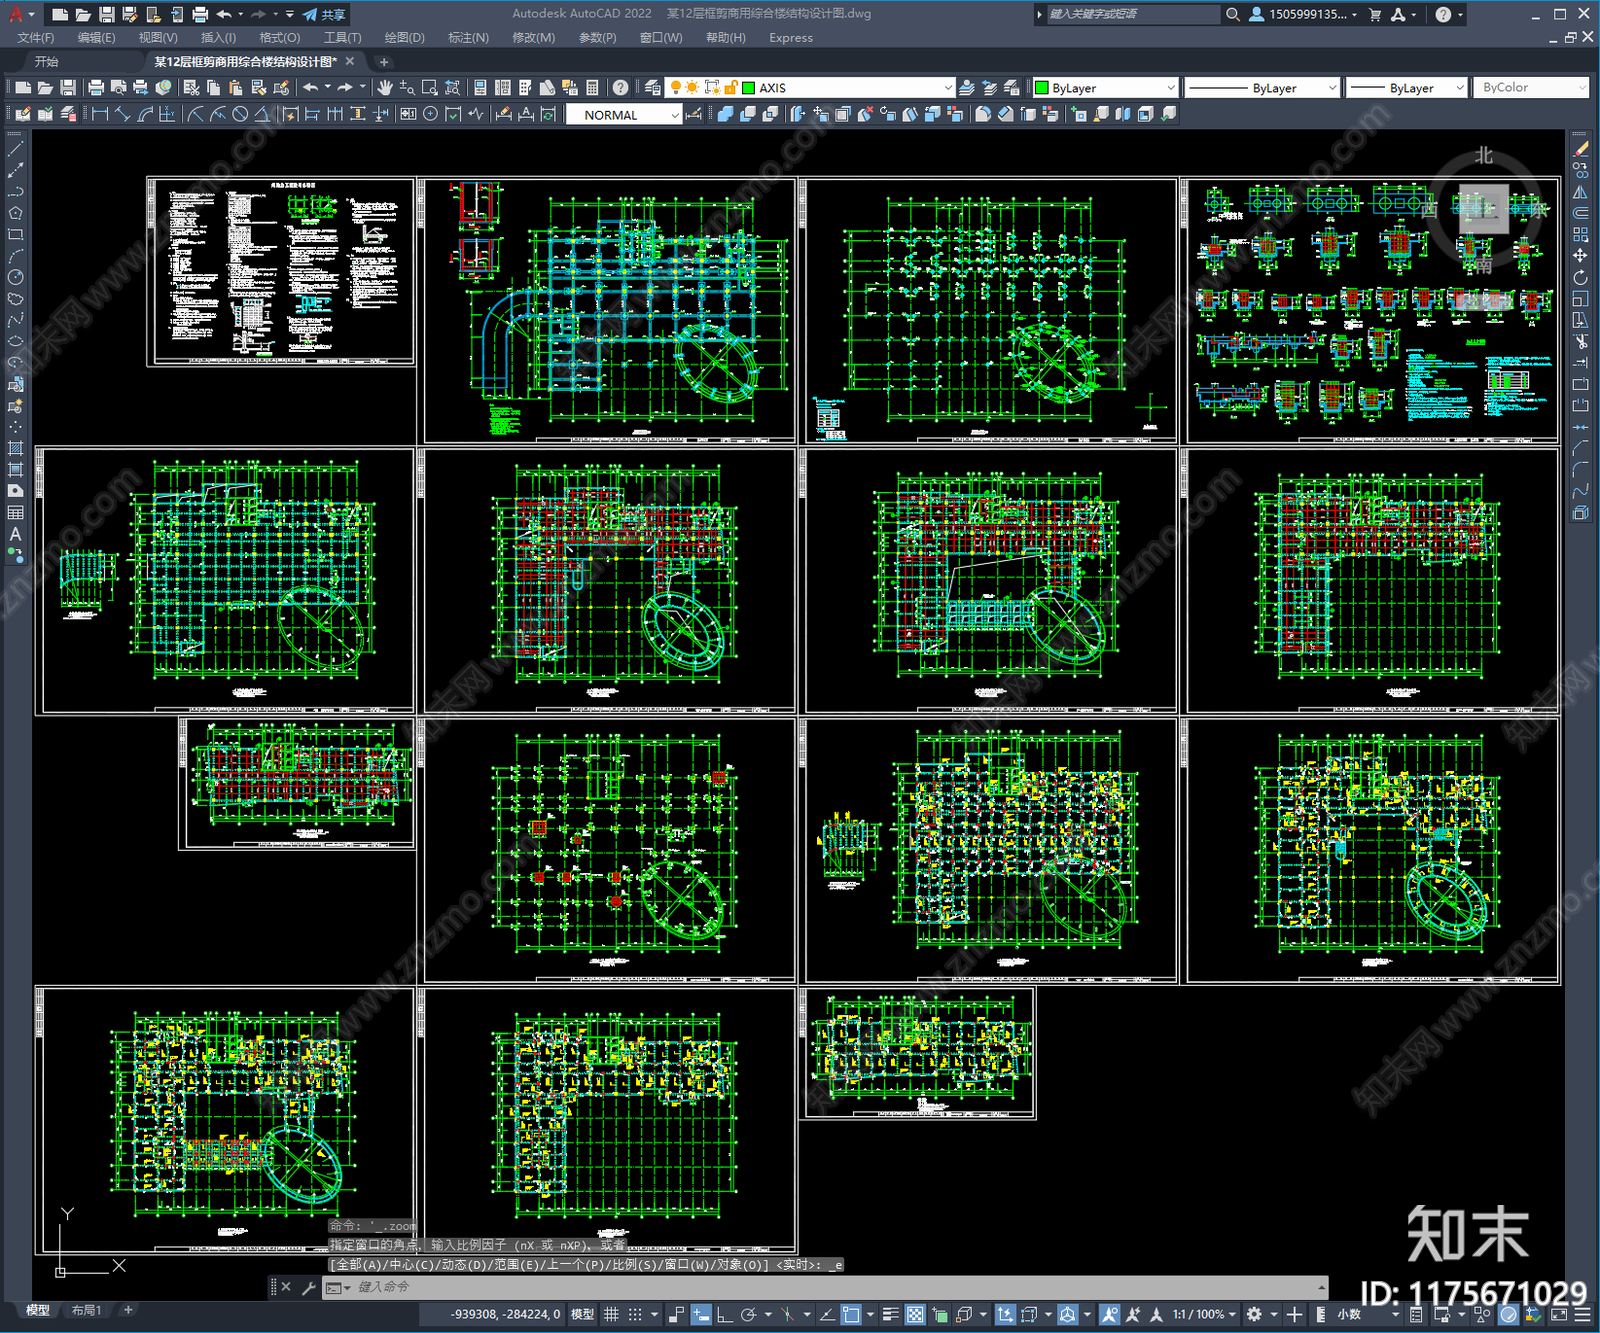Select the Multiline Text A tool
Image resolution: width=1600 pixels, height=1333 pixels.
pos(15,534)
